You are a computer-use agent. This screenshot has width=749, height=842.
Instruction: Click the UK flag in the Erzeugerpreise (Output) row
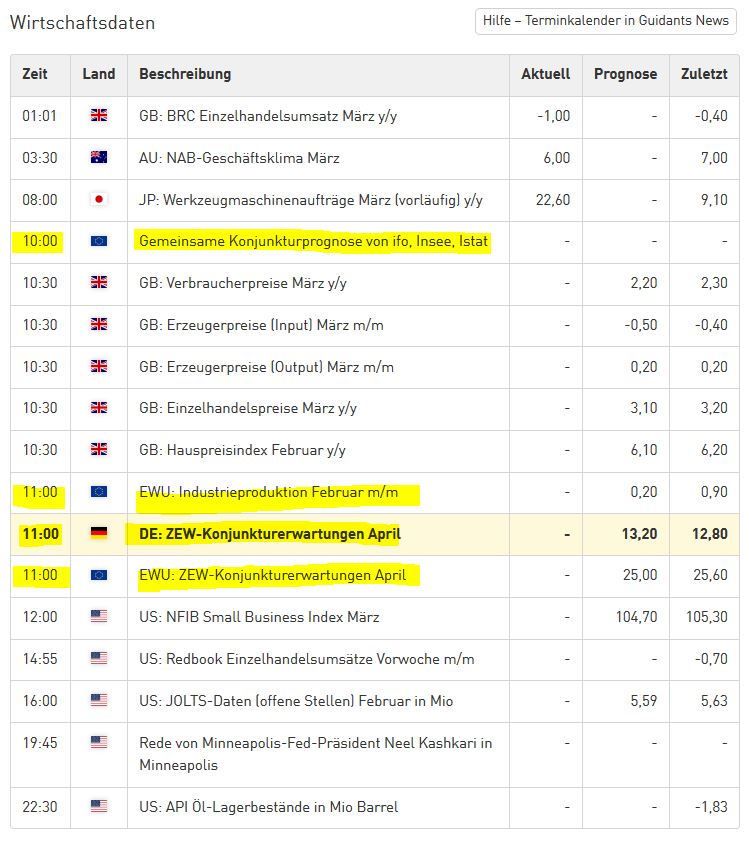click(99, 366)
